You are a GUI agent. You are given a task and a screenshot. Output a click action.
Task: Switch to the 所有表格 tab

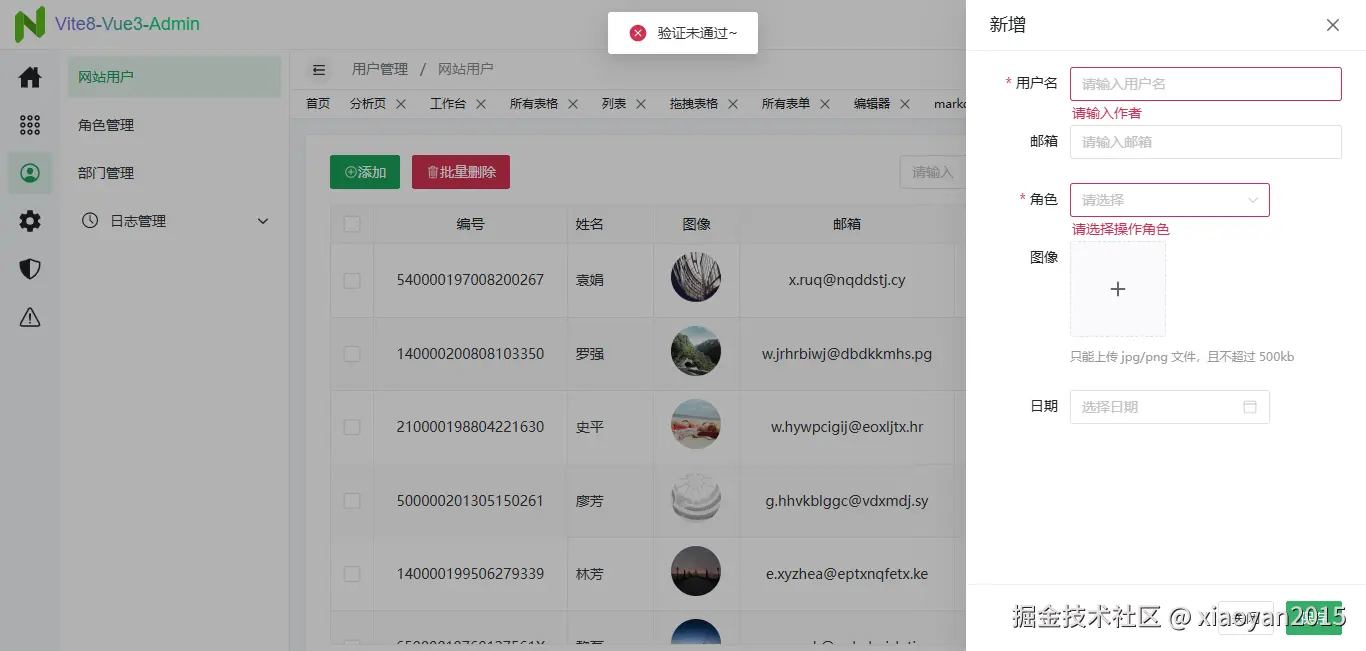pos(533,104)
